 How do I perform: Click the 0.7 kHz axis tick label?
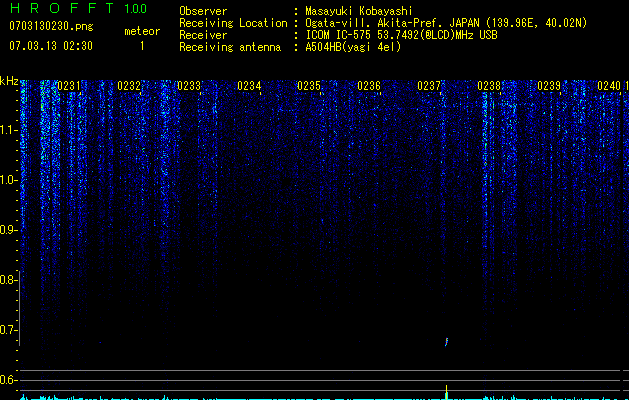pyautogui.click(x=8, y=330)
